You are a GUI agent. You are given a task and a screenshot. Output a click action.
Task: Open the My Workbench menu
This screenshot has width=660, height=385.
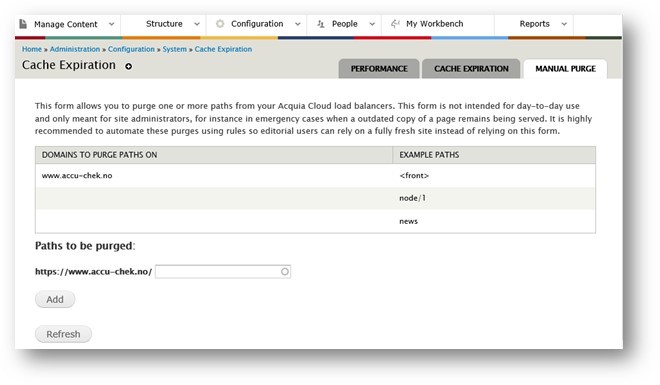click(x=434, y=24)
